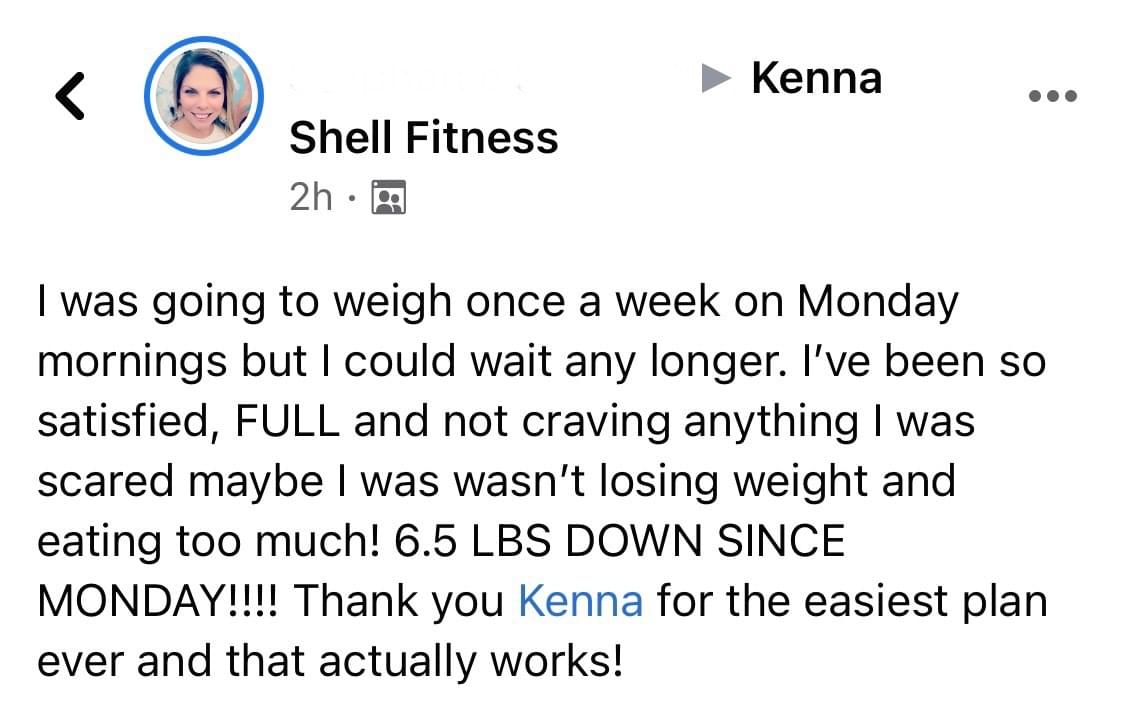Go back using the left chevron arrow
The width and height of the screenshot is (1125, 713).
tap(70, 95)
